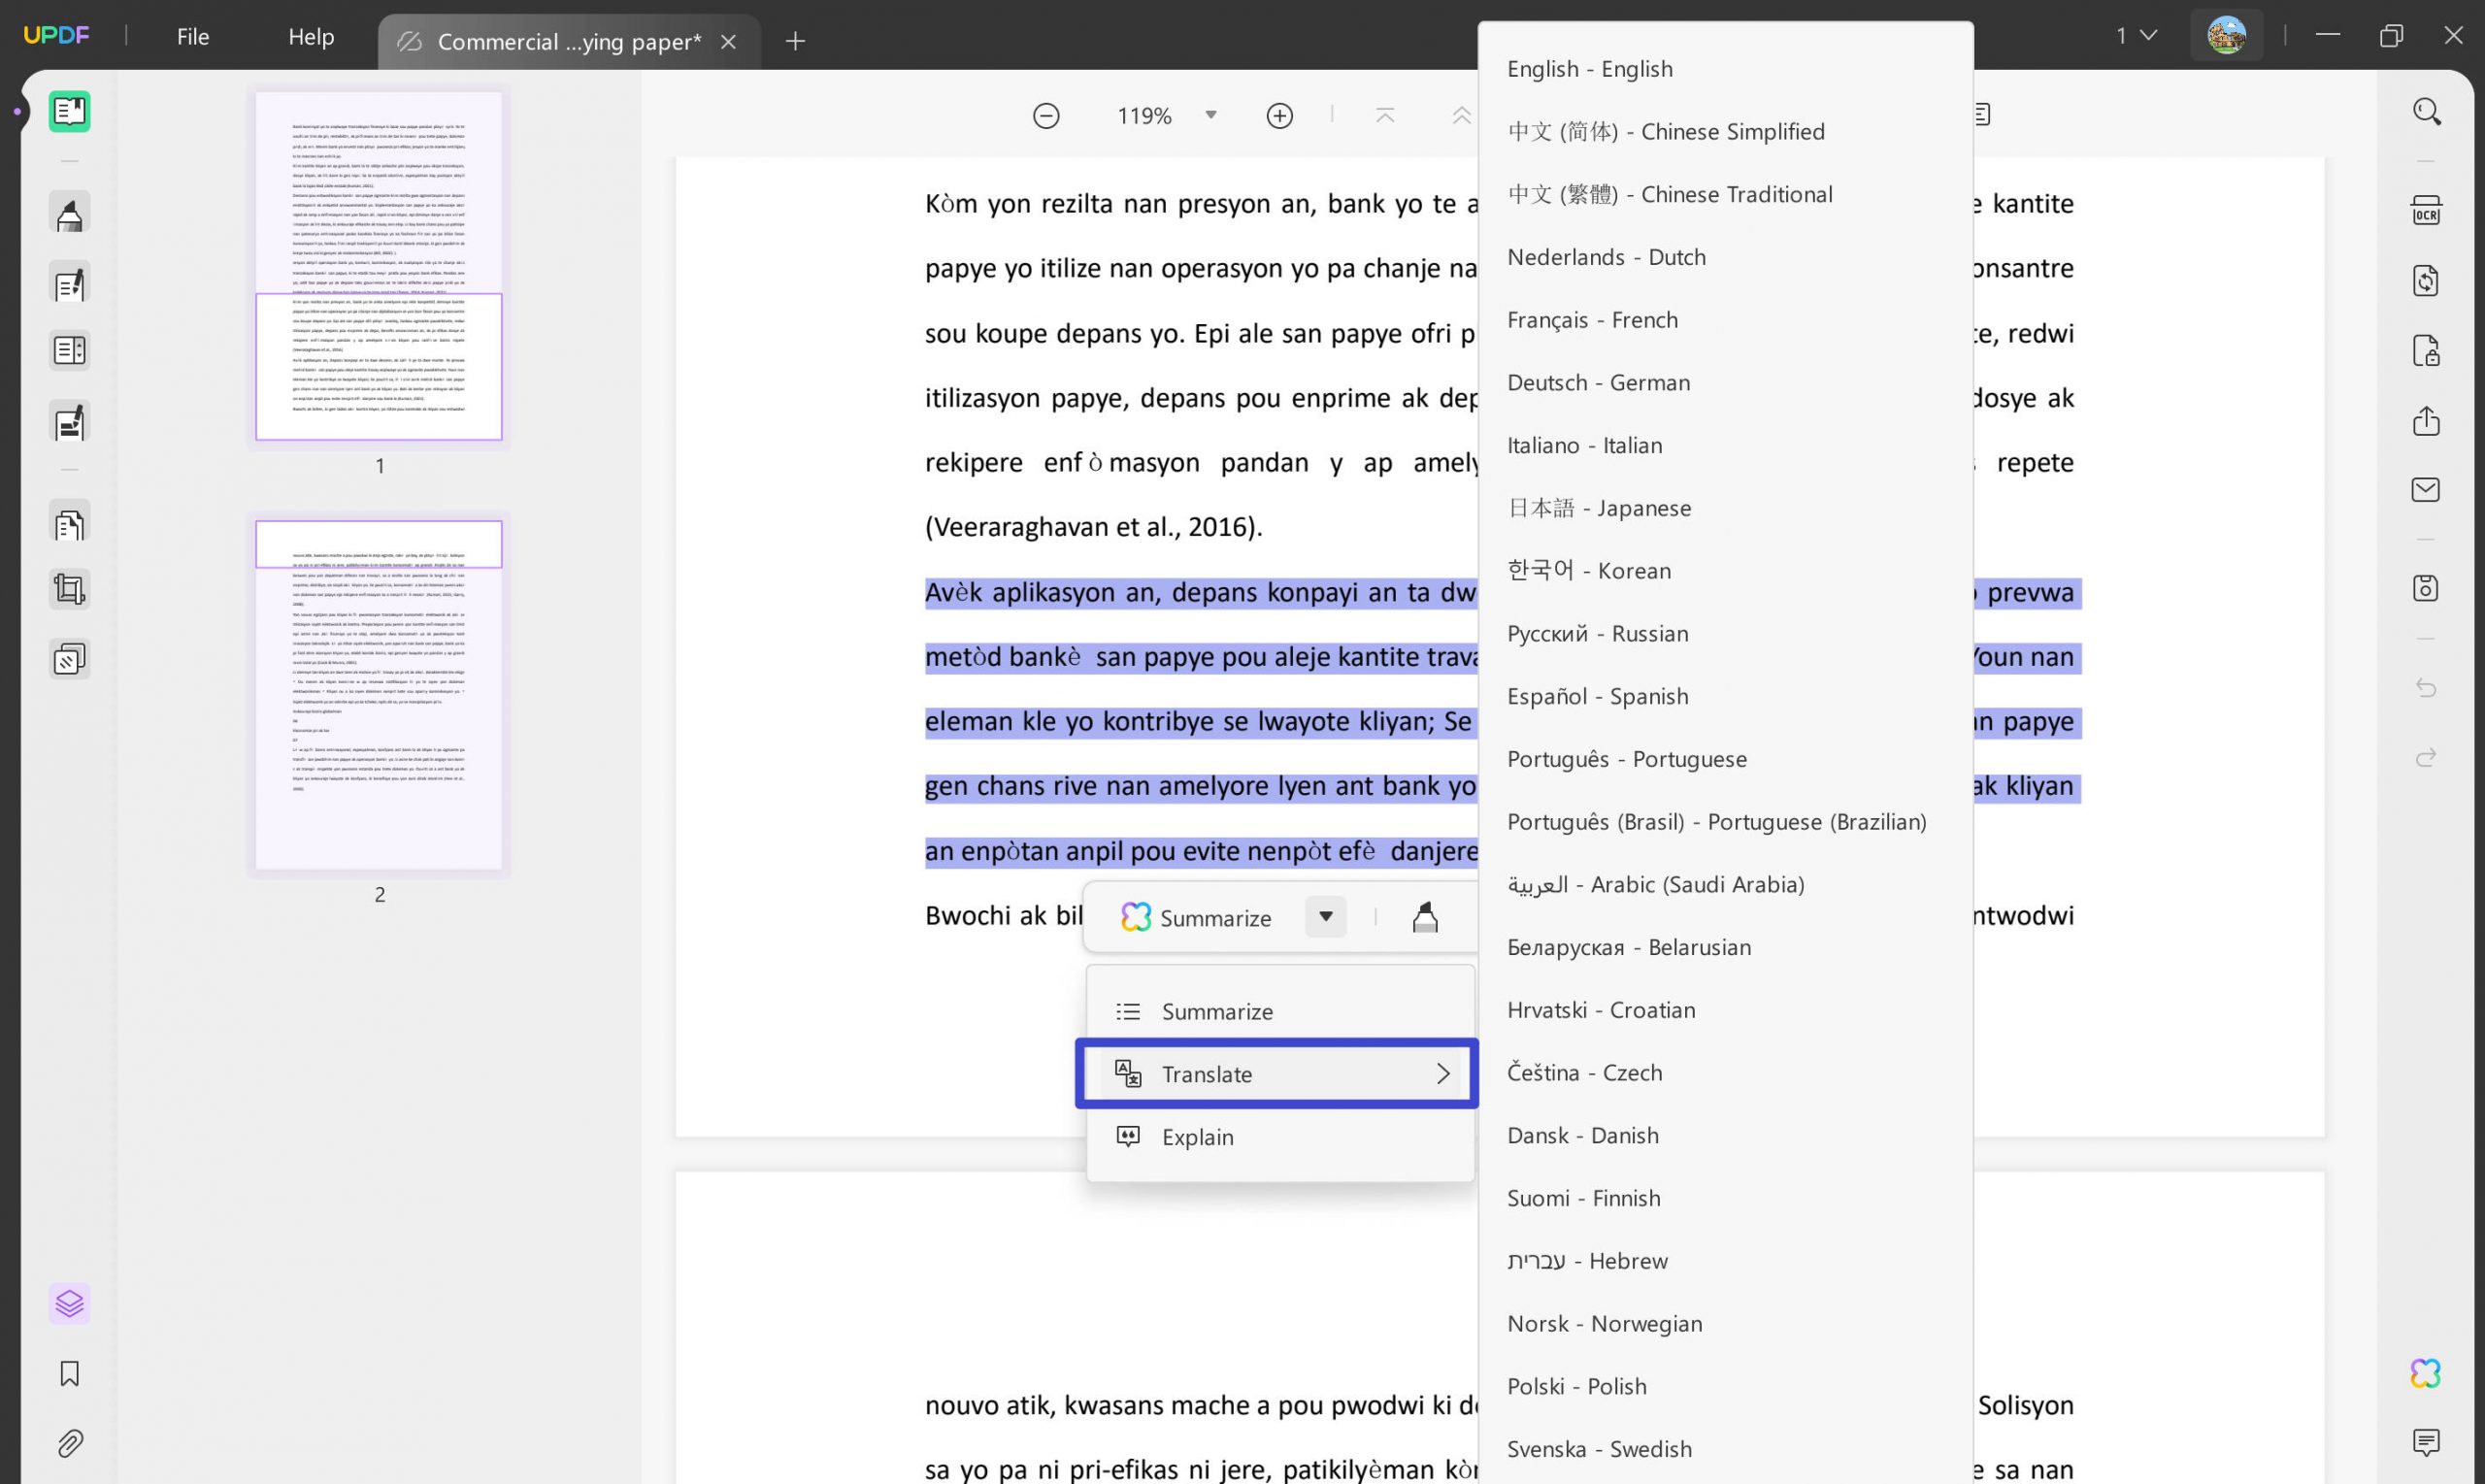
Task: Open the 119% zoom level dropdown
Action: [x=1211, y=115]
